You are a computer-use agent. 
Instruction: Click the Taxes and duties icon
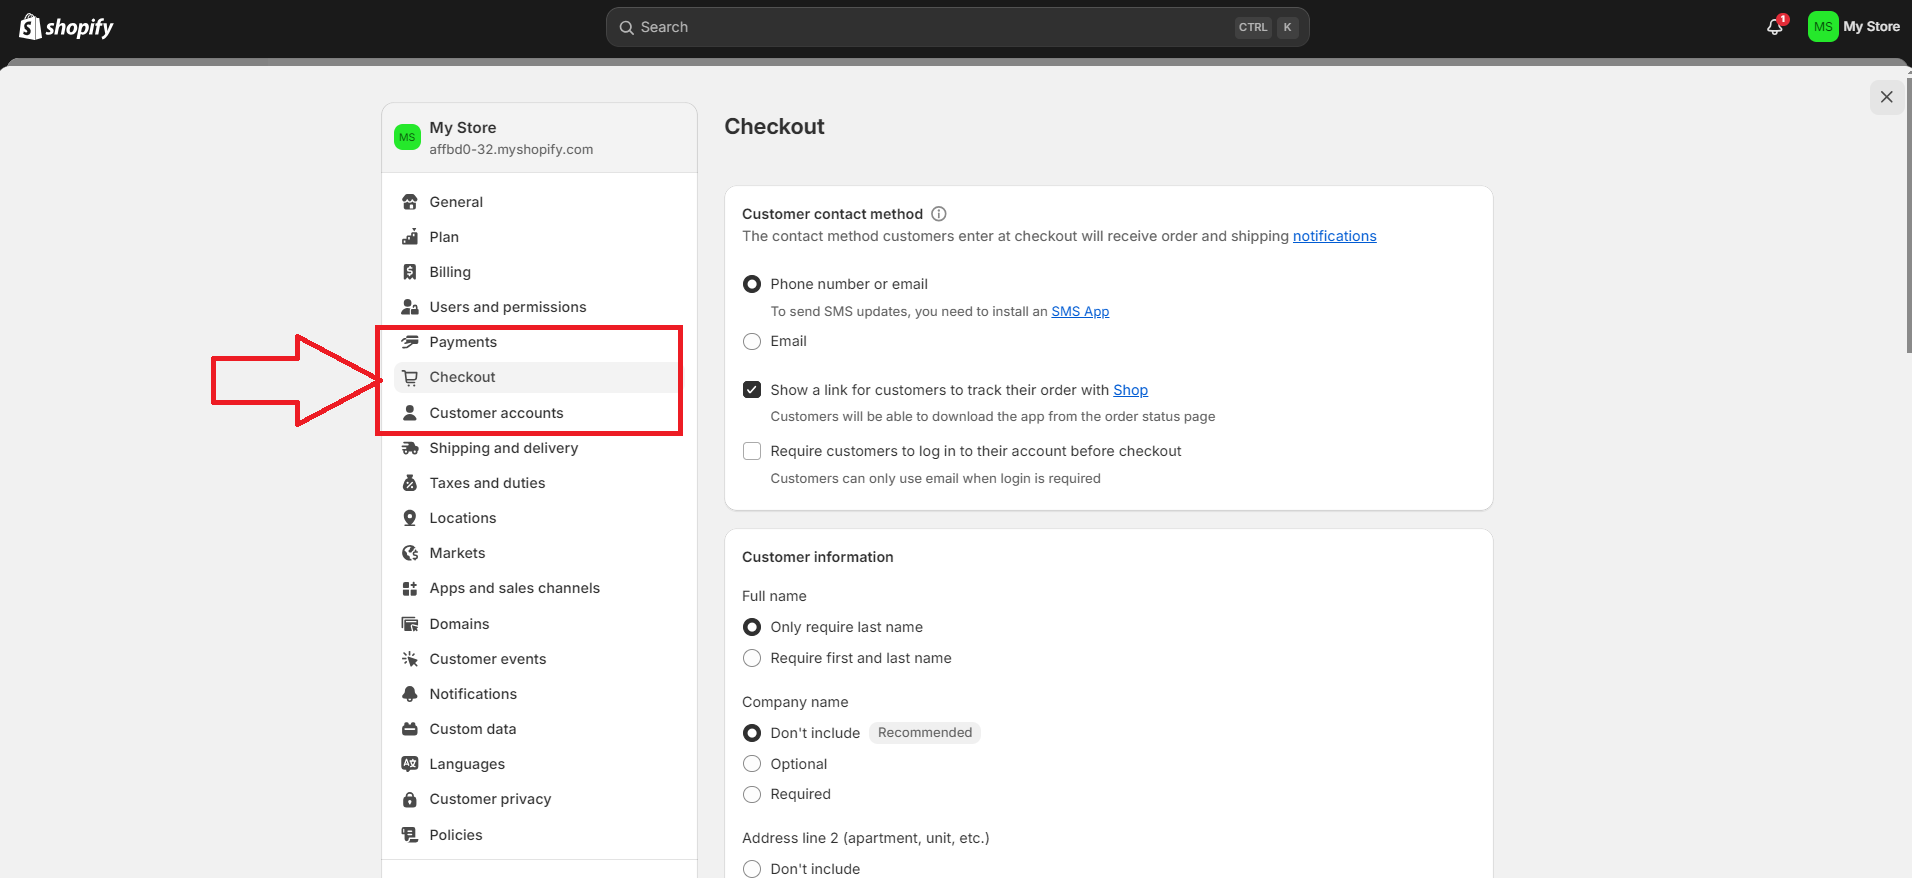point(410,483)
